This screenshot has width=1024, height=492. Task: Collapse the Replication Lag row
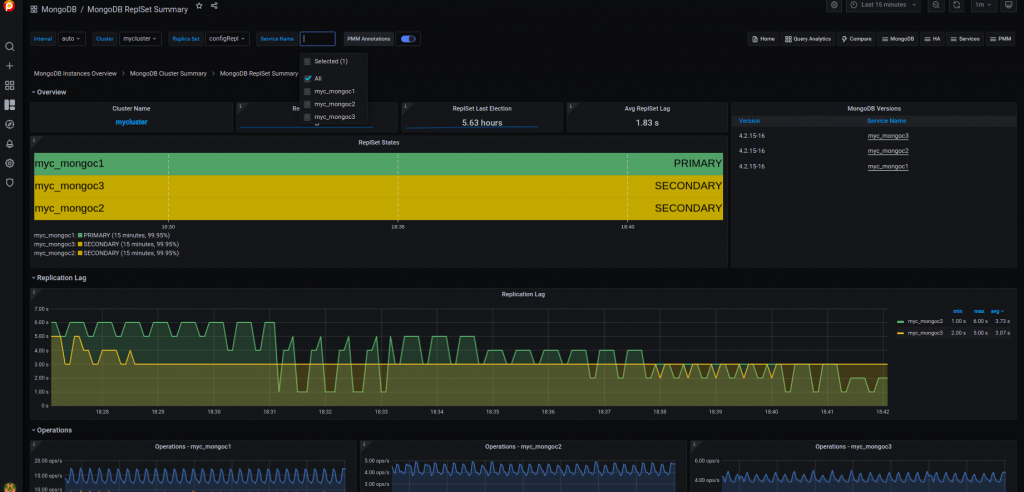pyautogui.click(x=60, y=277)
